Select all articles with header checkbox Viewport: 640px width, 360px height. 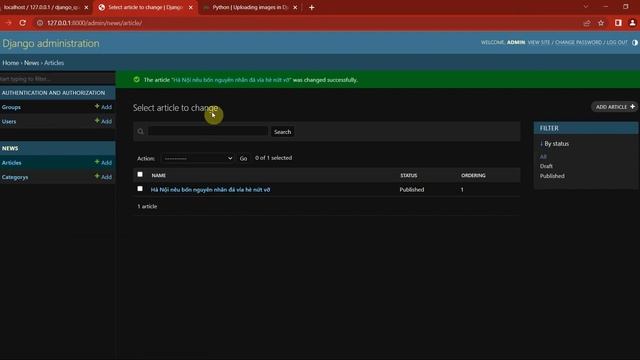[x=140, y=174]
